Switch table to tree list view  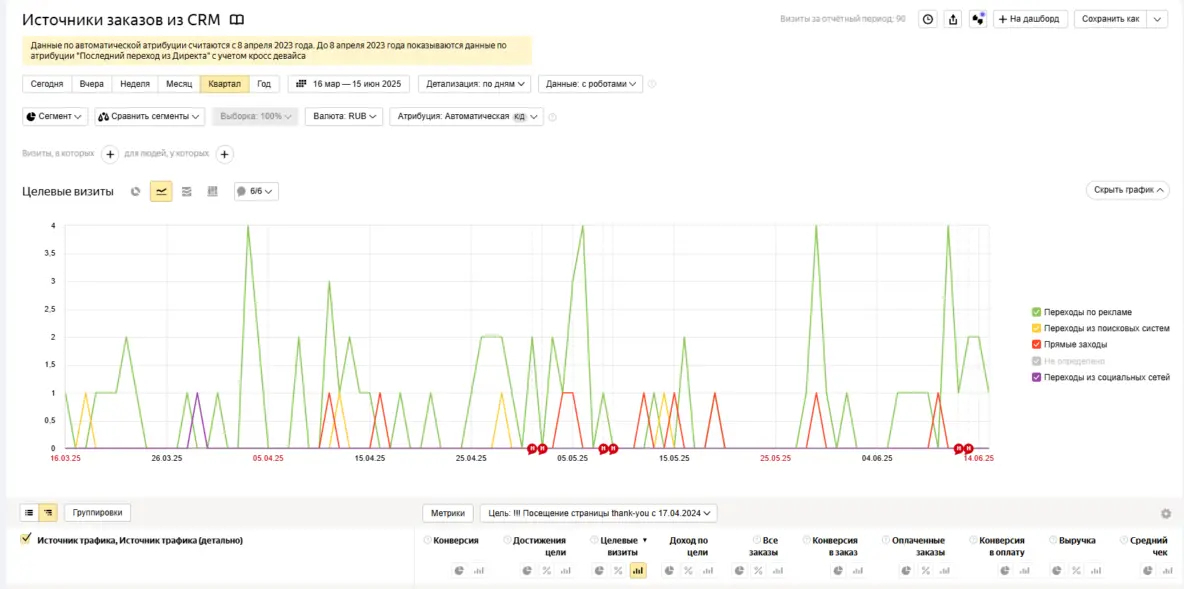[48, 512]
